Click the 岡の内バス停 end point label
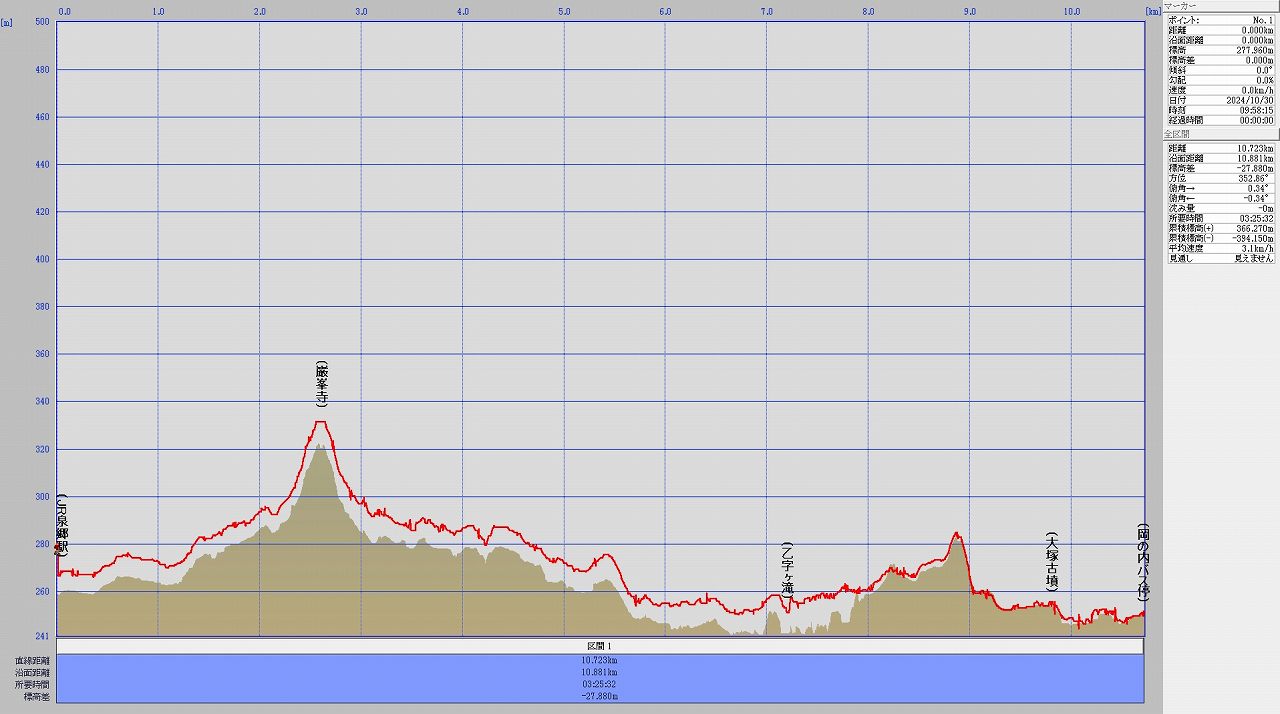This screenshot has height=714, width=1280. (1142, 562)
